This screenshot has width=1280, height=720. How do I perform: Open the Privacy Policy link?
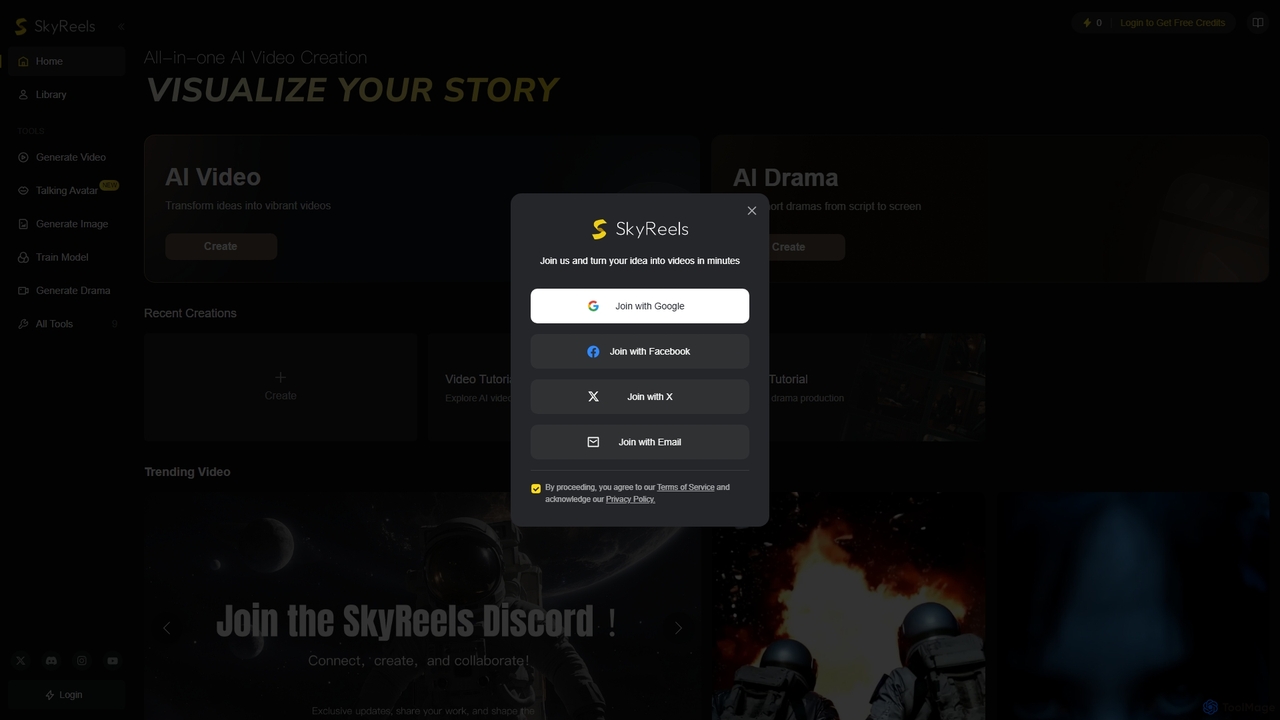pyautogui.click(x=630, y=499)
